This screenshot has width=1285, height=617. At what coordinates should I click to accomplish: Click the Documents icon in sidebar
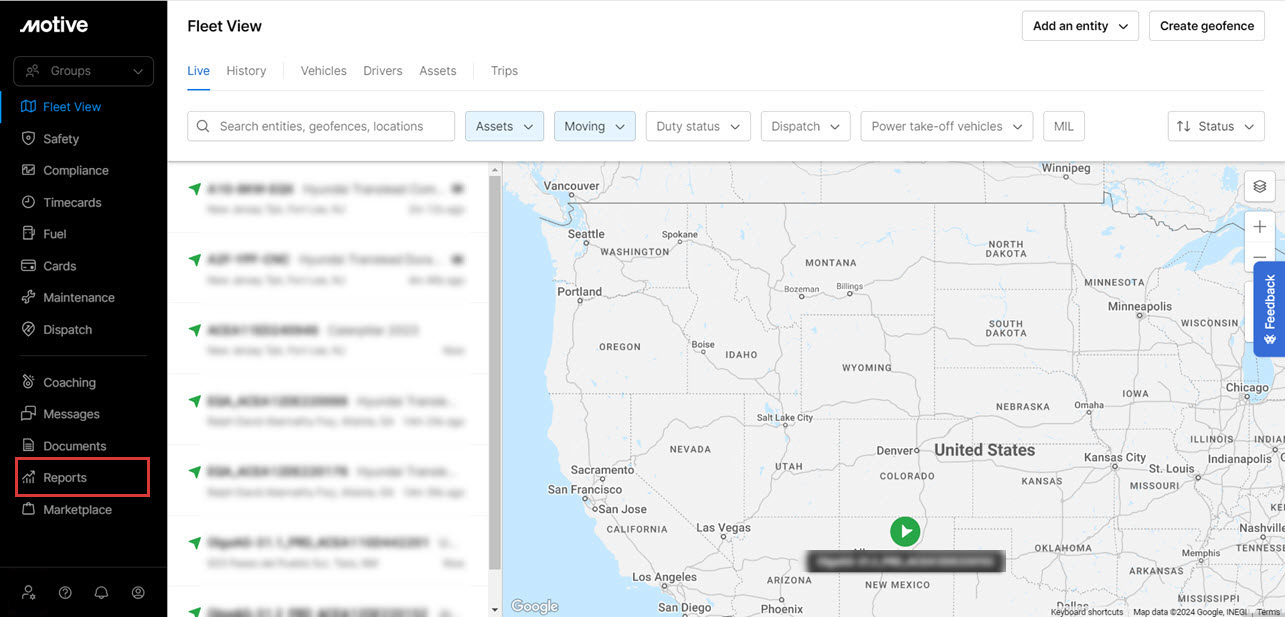28,446
